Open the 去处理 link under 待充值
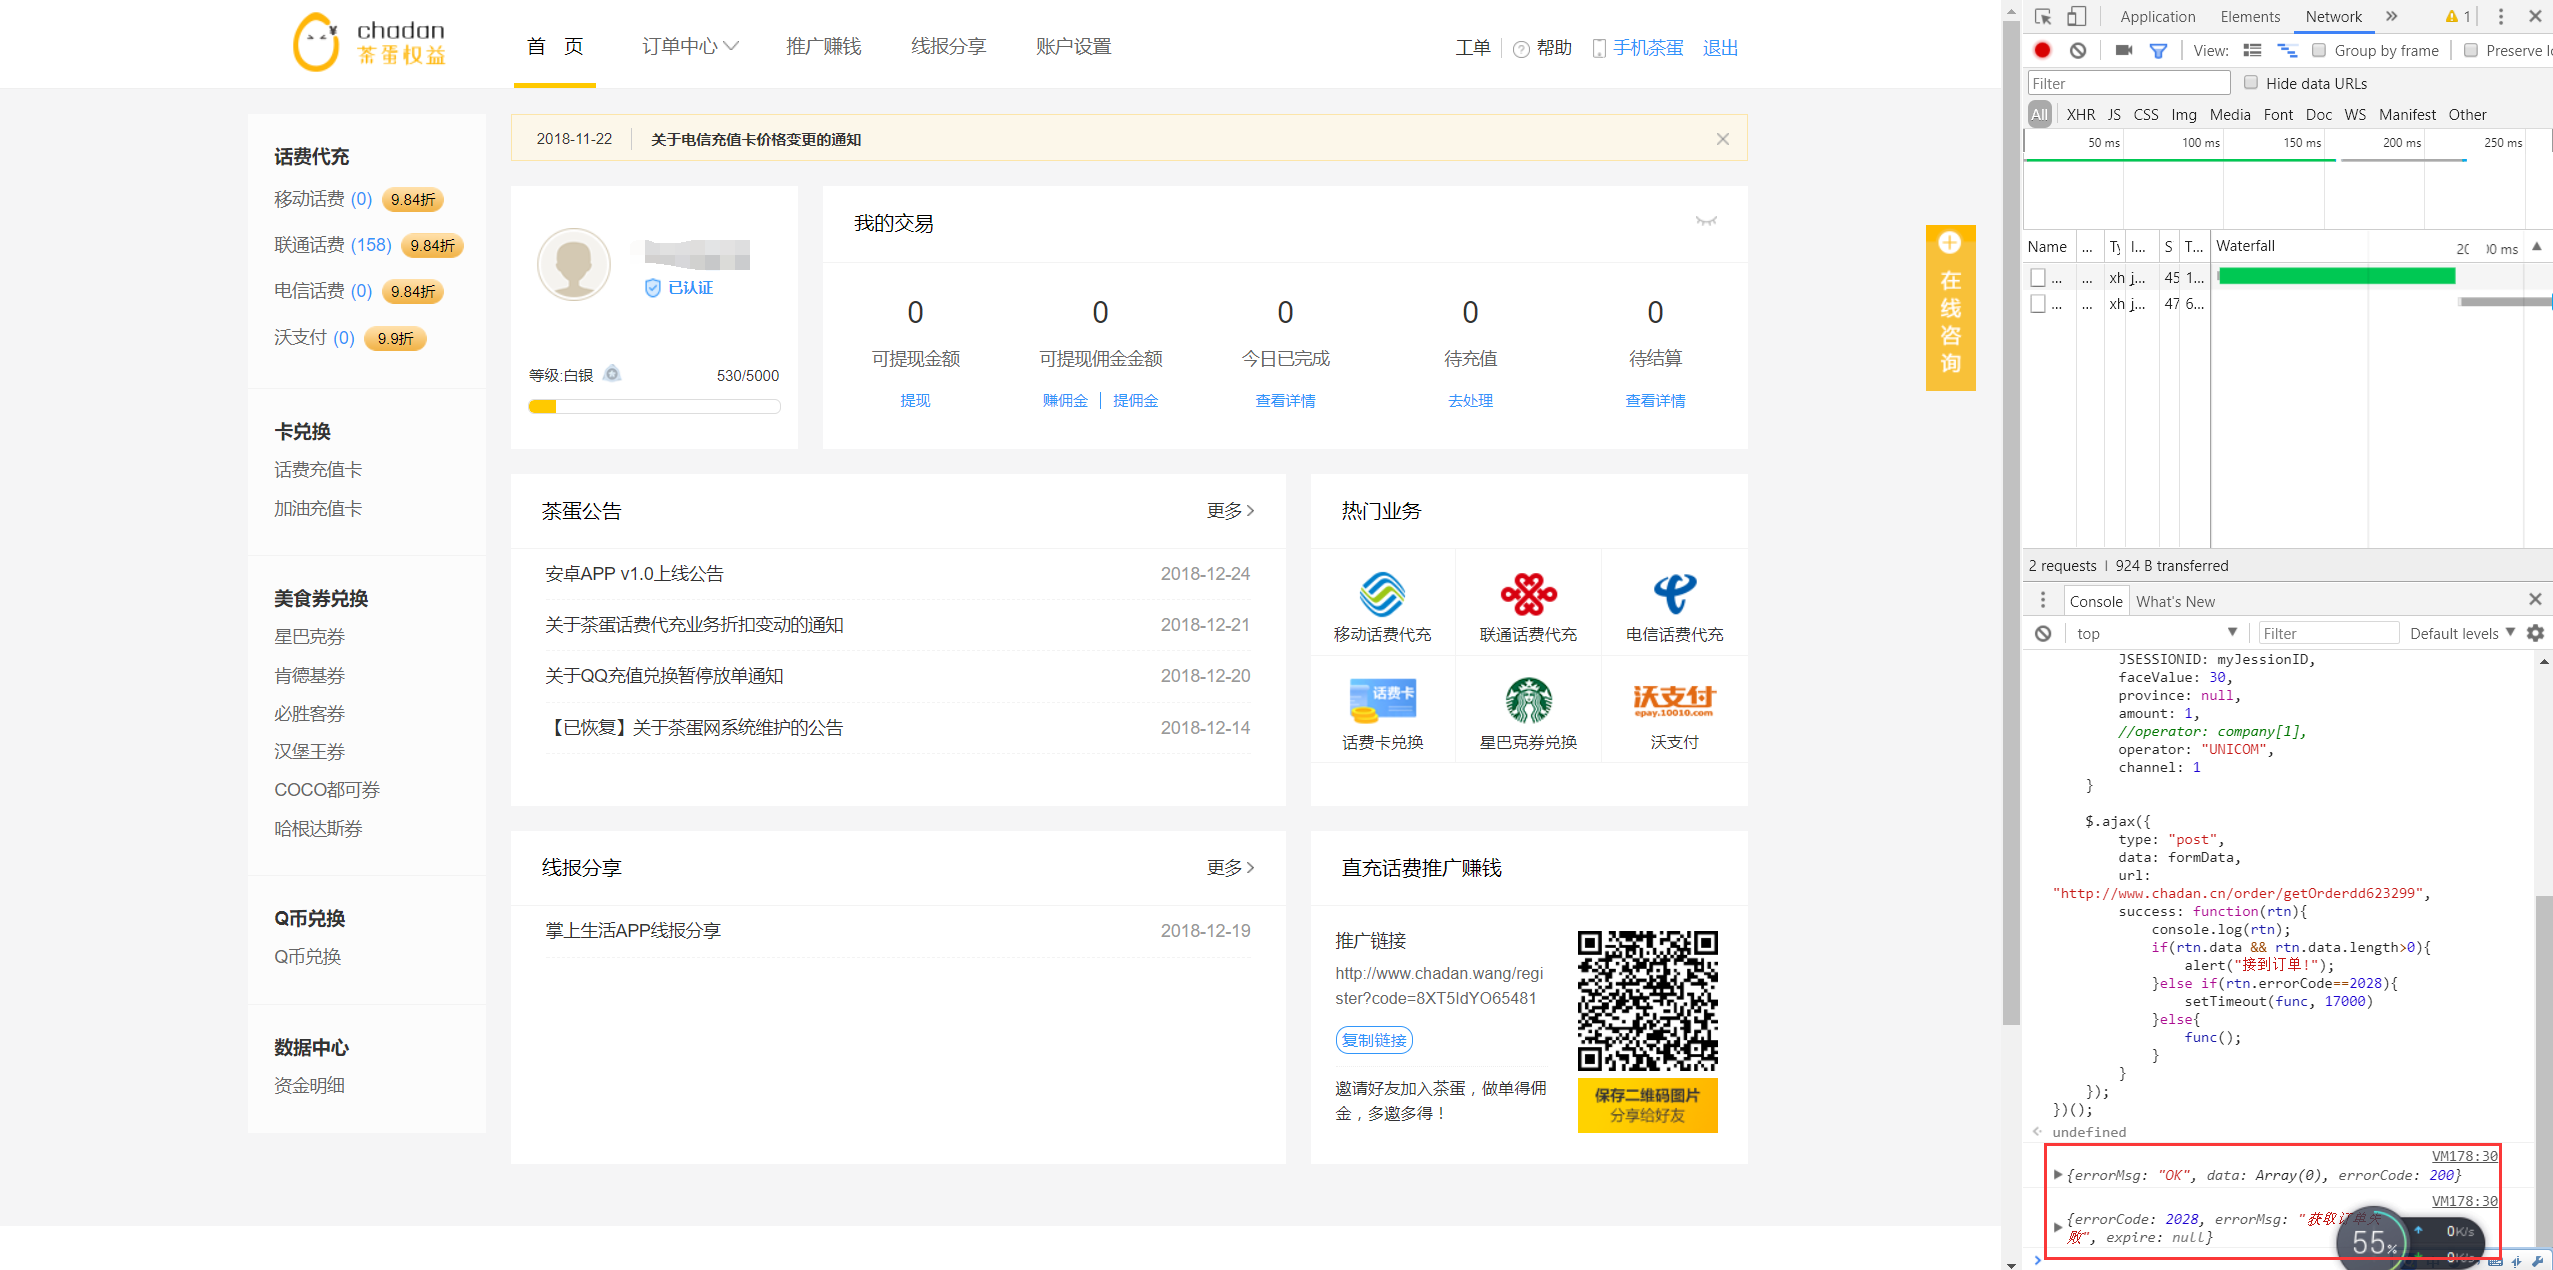The height and width of the screenshot is (1270, 2553). coord(1470,400)
